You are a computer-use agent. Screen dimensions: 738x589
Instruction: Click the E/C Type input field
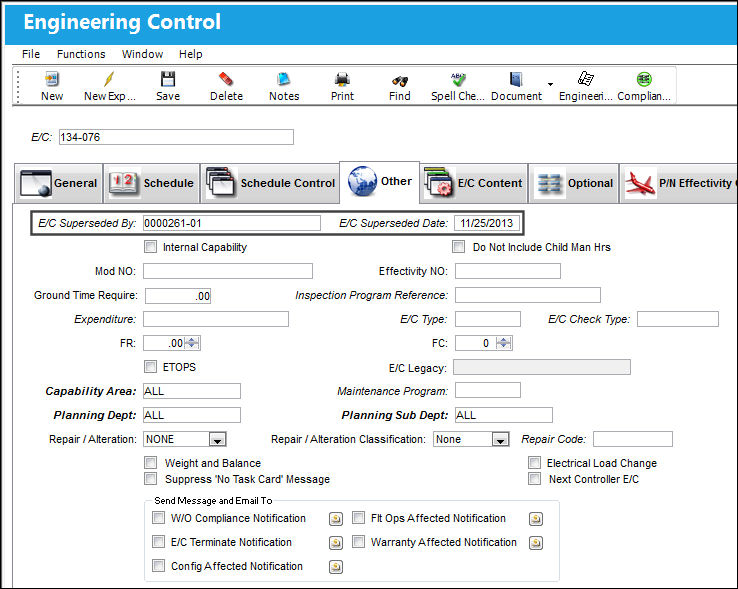tap(488, 319)
